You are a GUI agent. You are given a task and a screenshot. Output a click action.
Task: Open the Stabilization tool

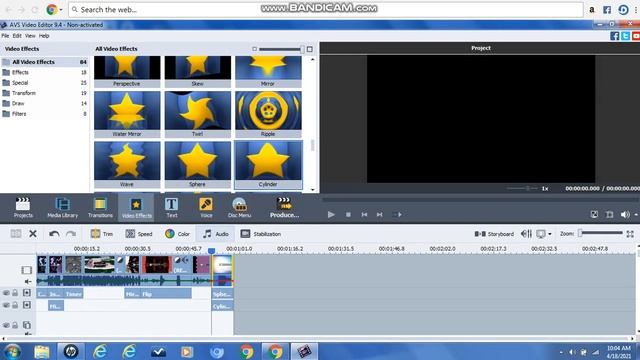(x=261, y=234)
